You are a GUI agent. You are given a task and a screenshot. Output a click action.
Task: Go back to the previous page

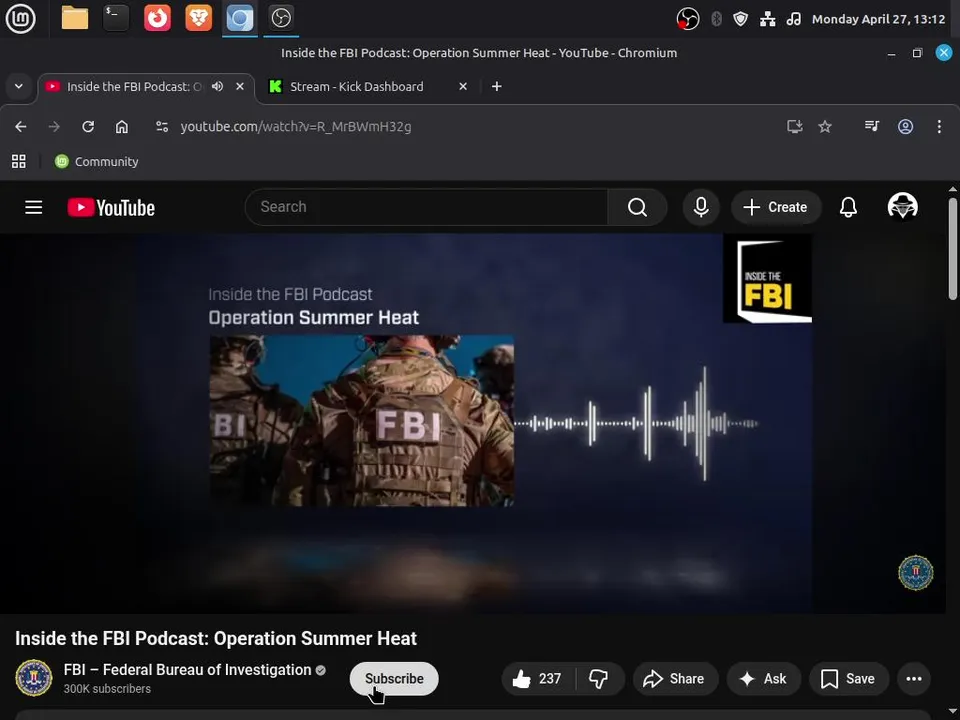(21, 127)
